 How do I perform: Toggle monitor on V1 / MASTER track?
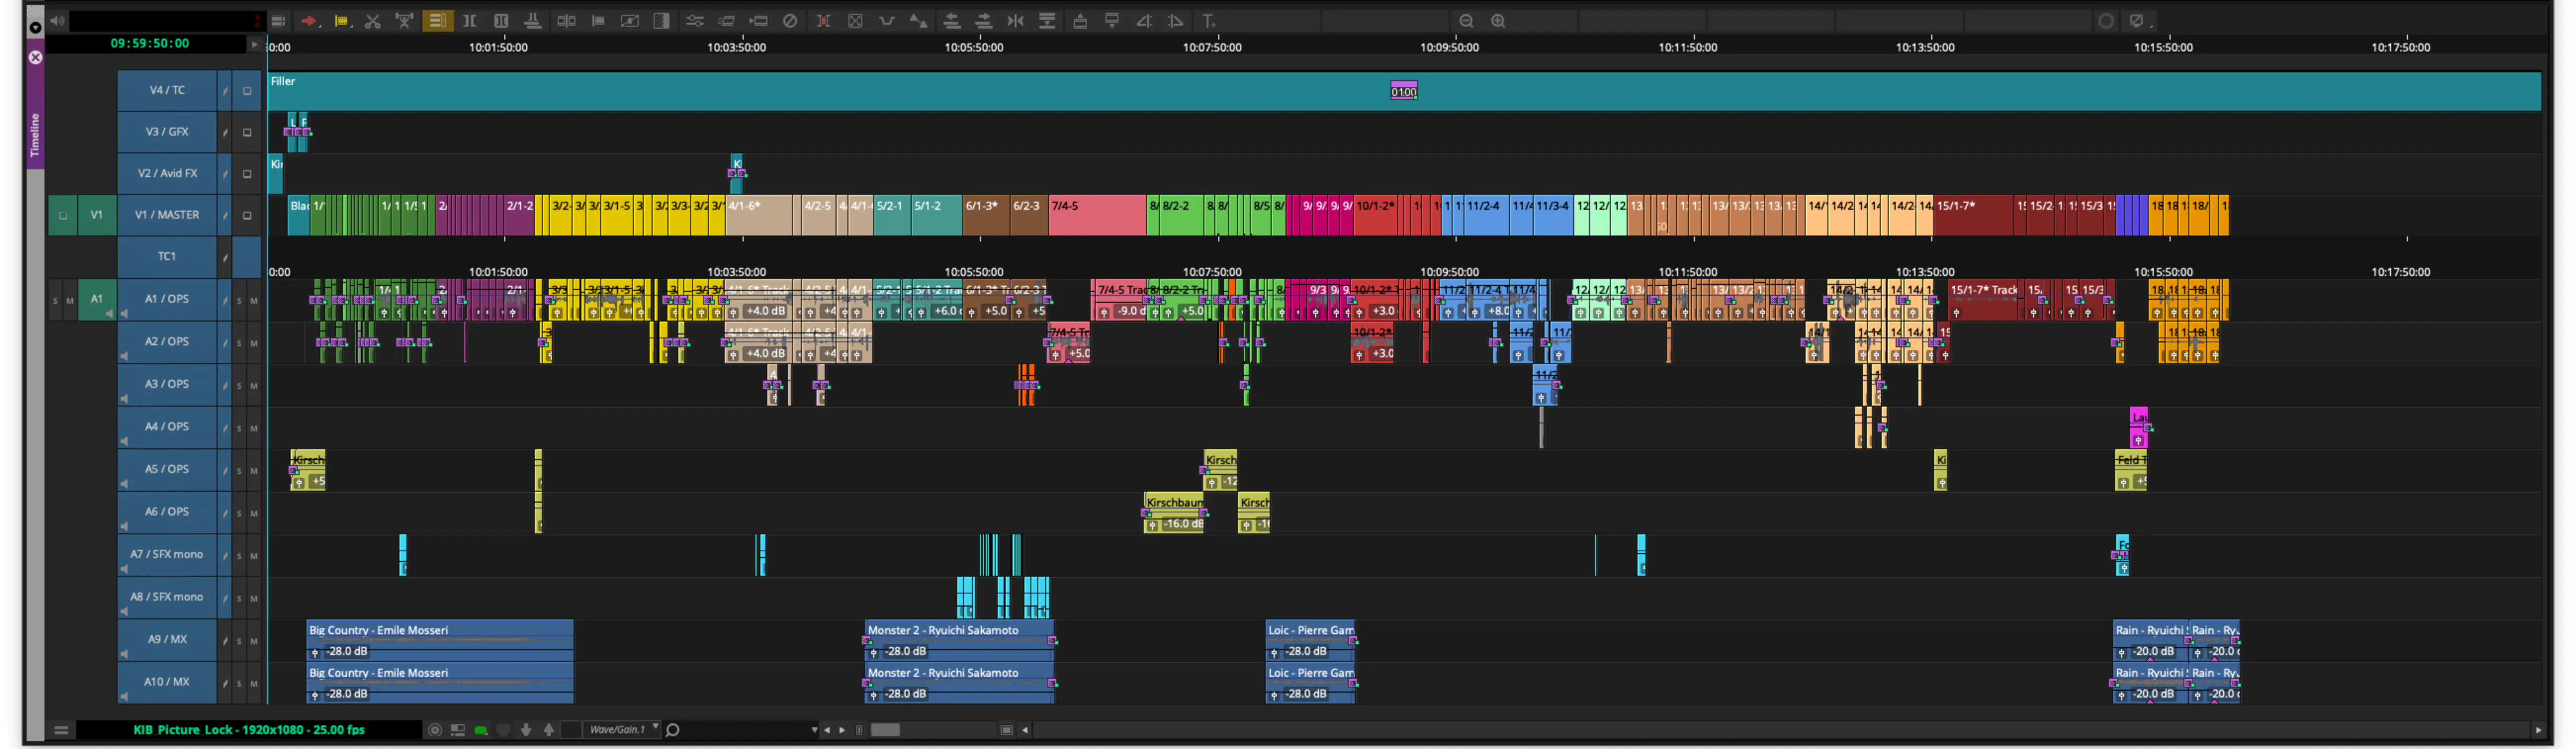tap(247, 216)
